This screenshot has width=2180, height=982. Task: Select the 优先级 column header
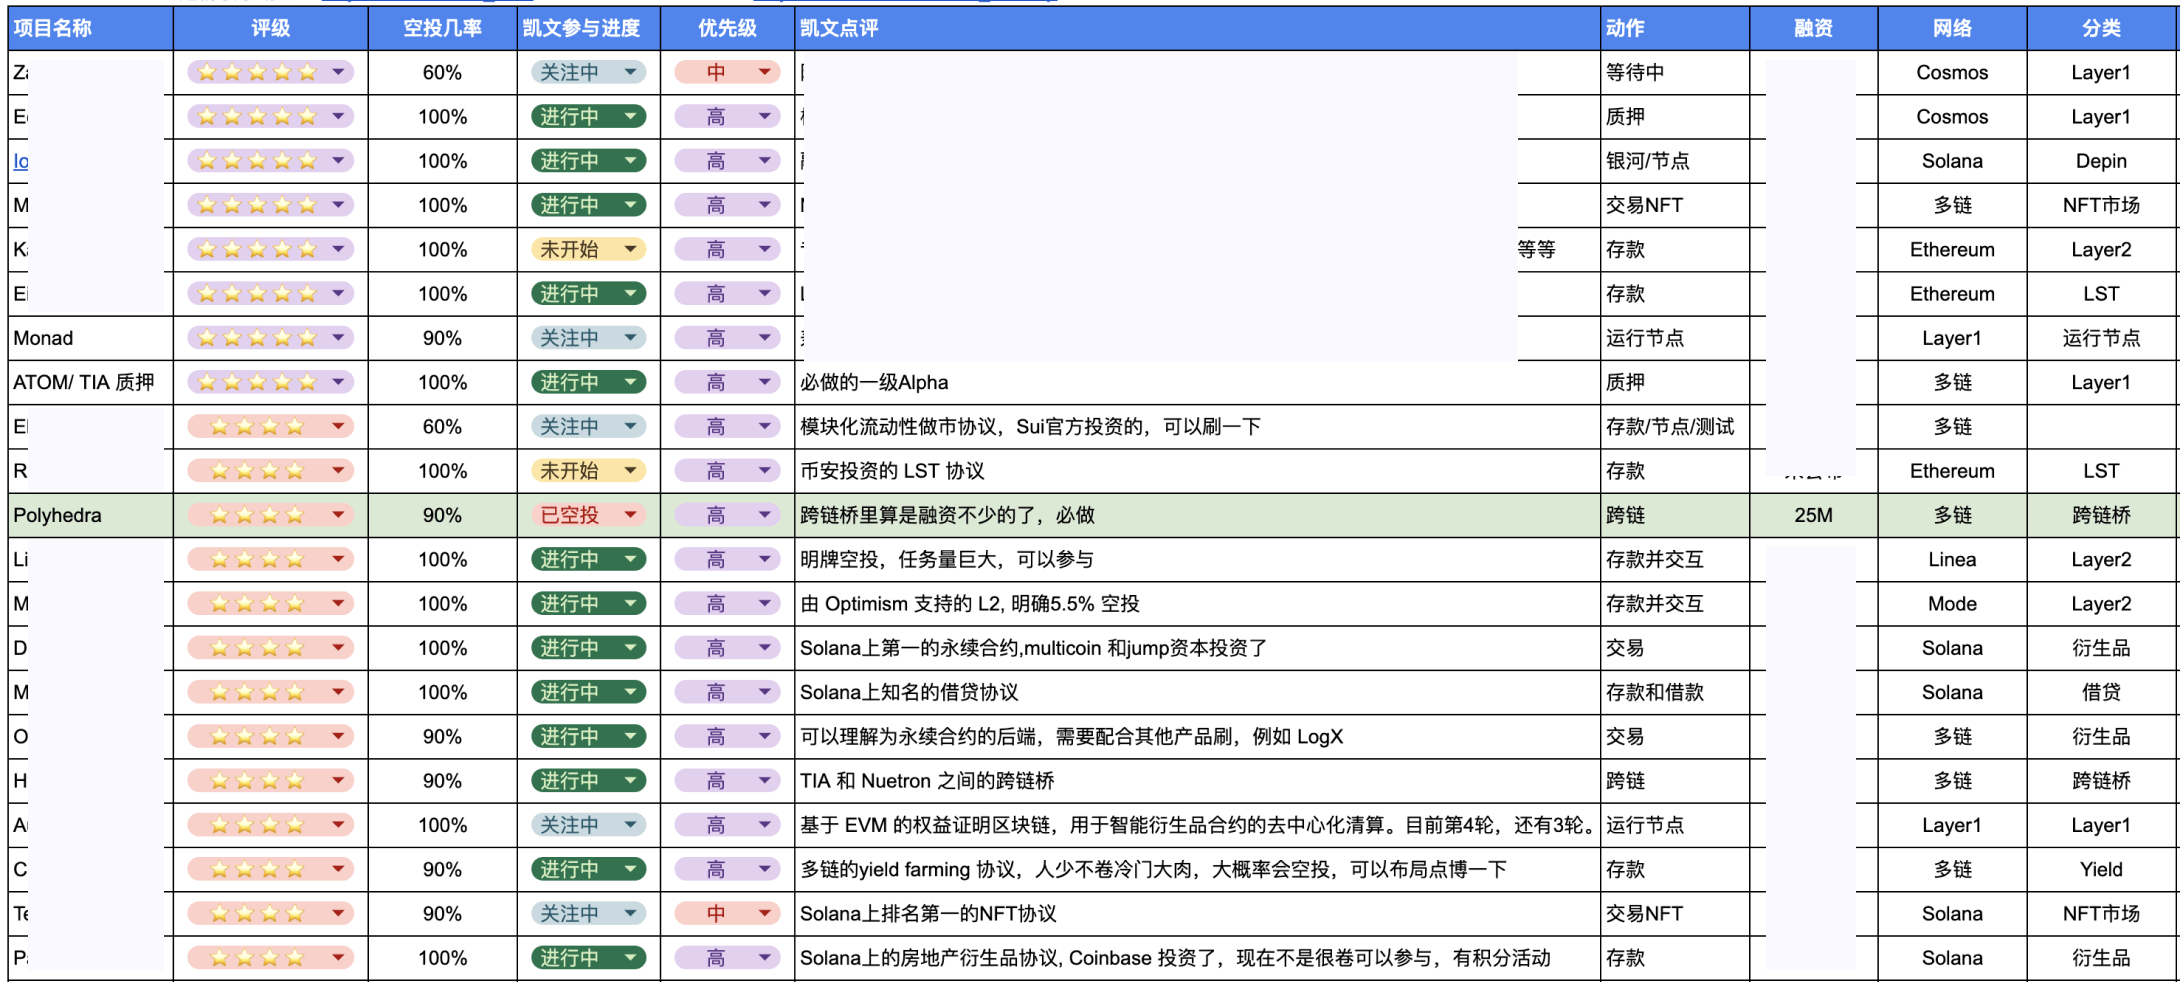[x=727, y=28]
